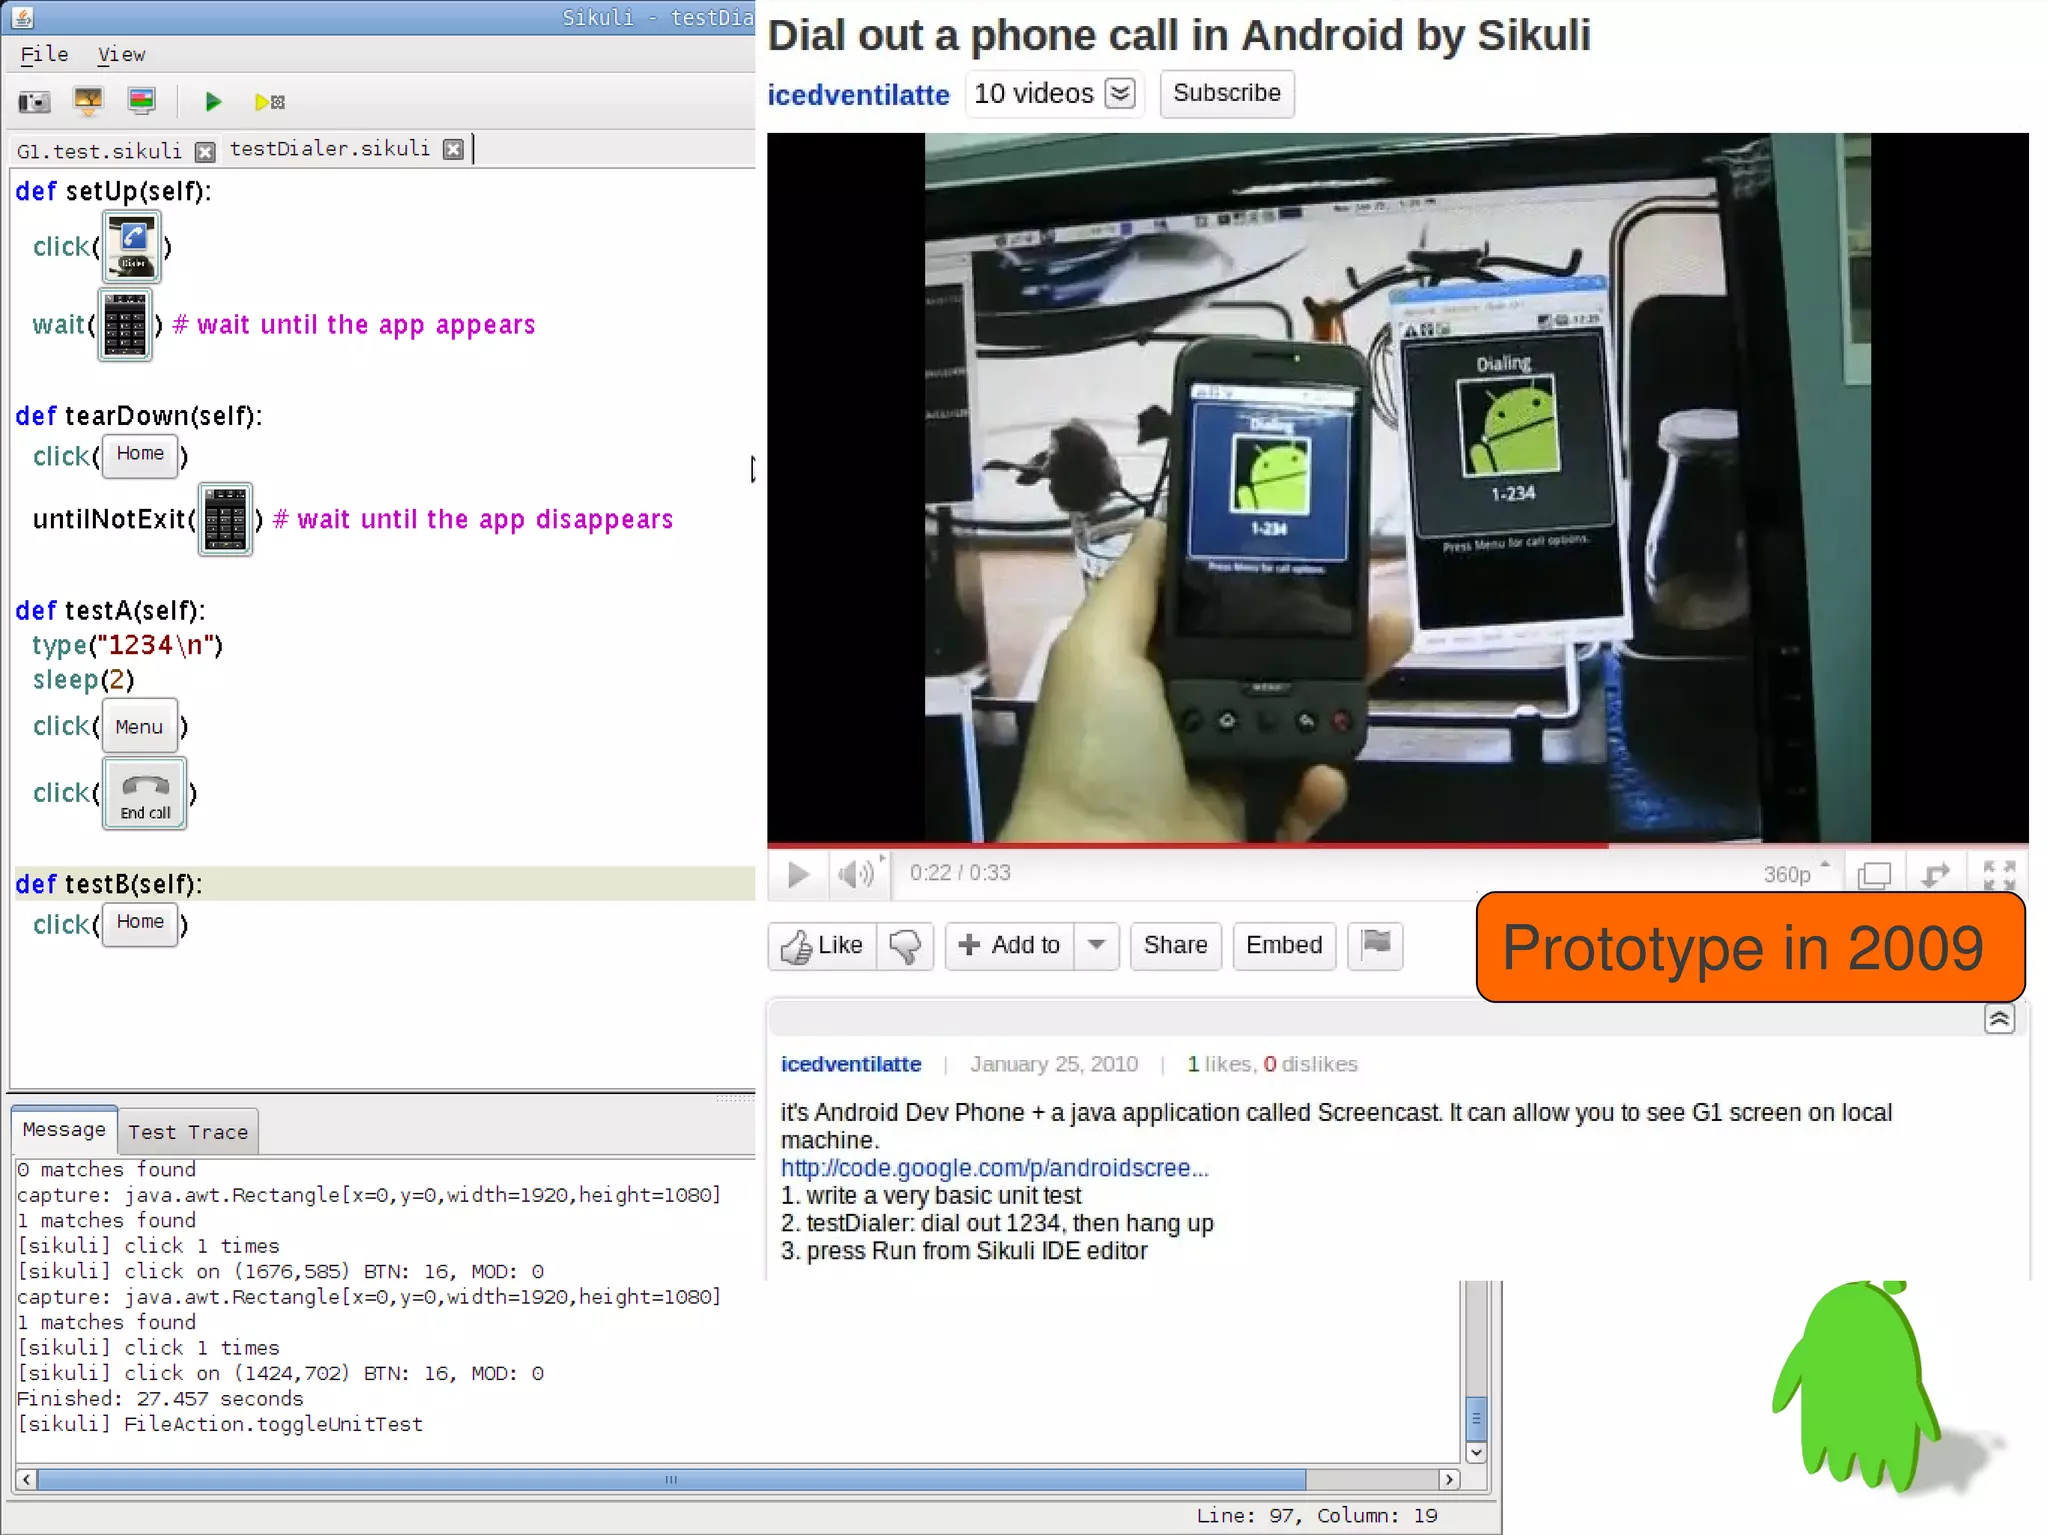Open the androidscreencast code.google.com link
The image size is (2048, 1535).
coord(994,1168)
